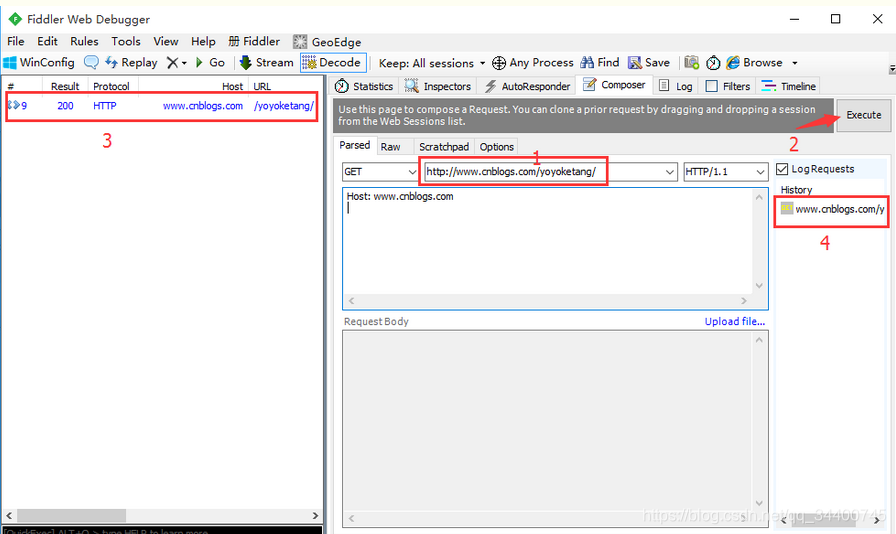
Task: Click the timer stopwatch icon
Action: pos(713,62)
